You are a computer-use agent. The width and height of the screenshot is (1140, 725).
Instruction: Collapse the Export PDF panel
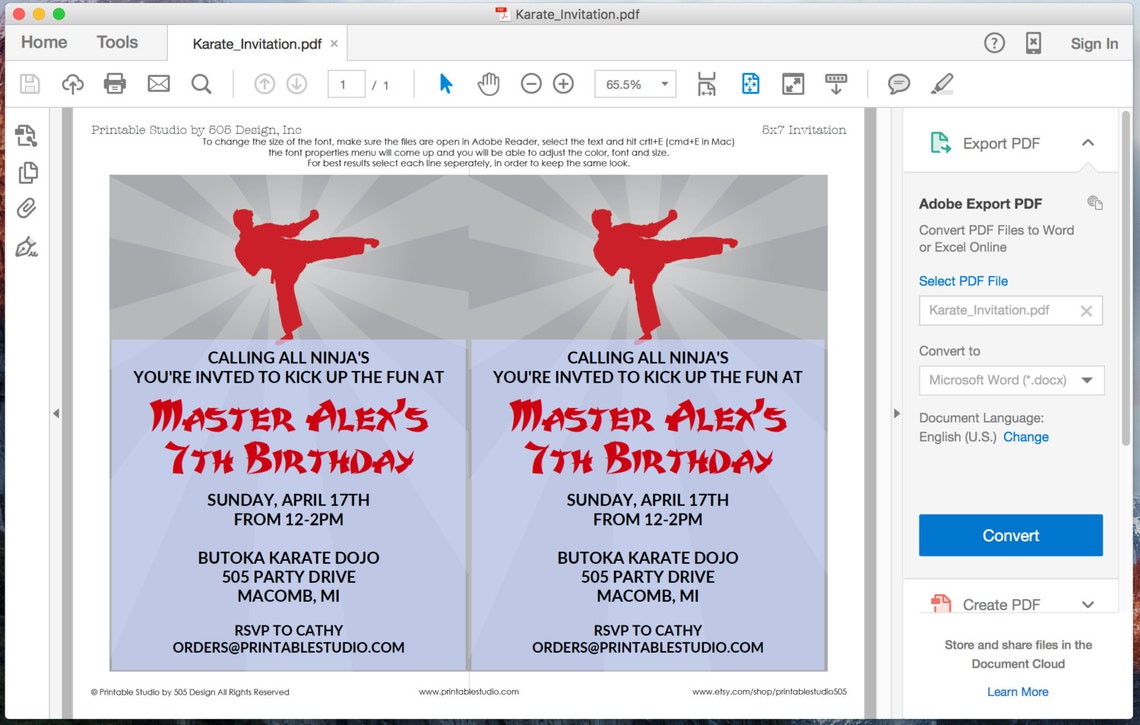point(1089,143)
